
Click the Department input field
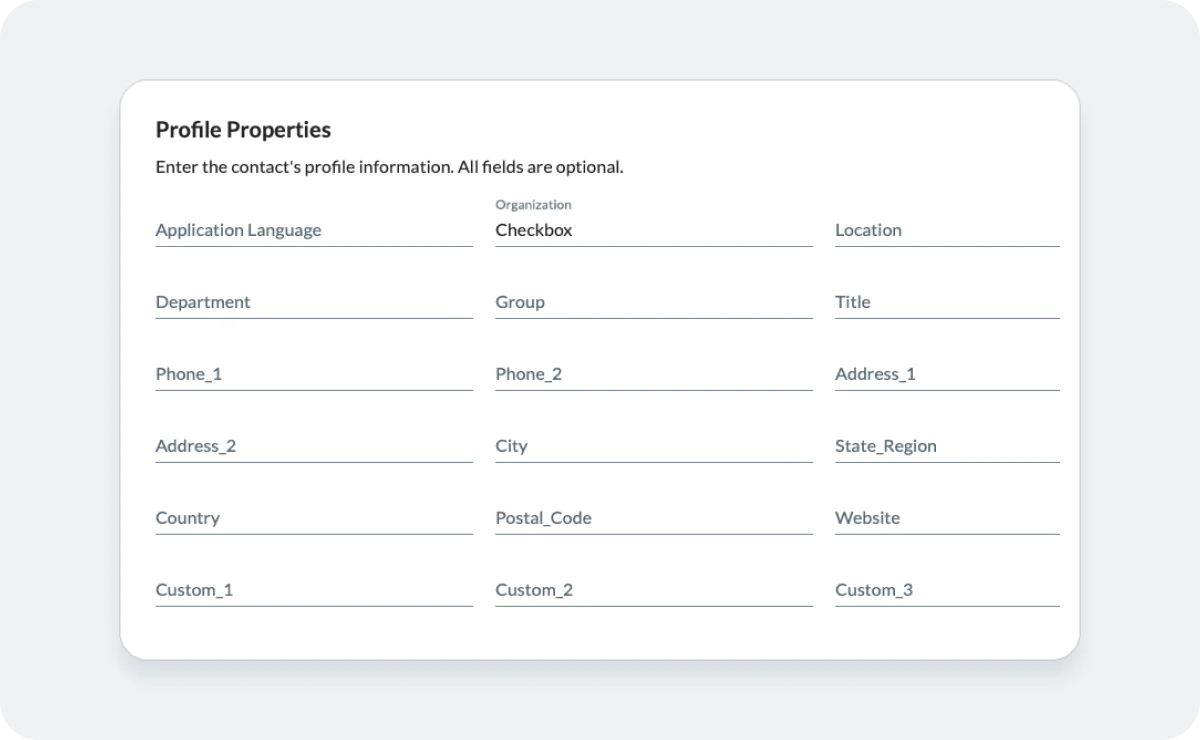click(314, 302)
